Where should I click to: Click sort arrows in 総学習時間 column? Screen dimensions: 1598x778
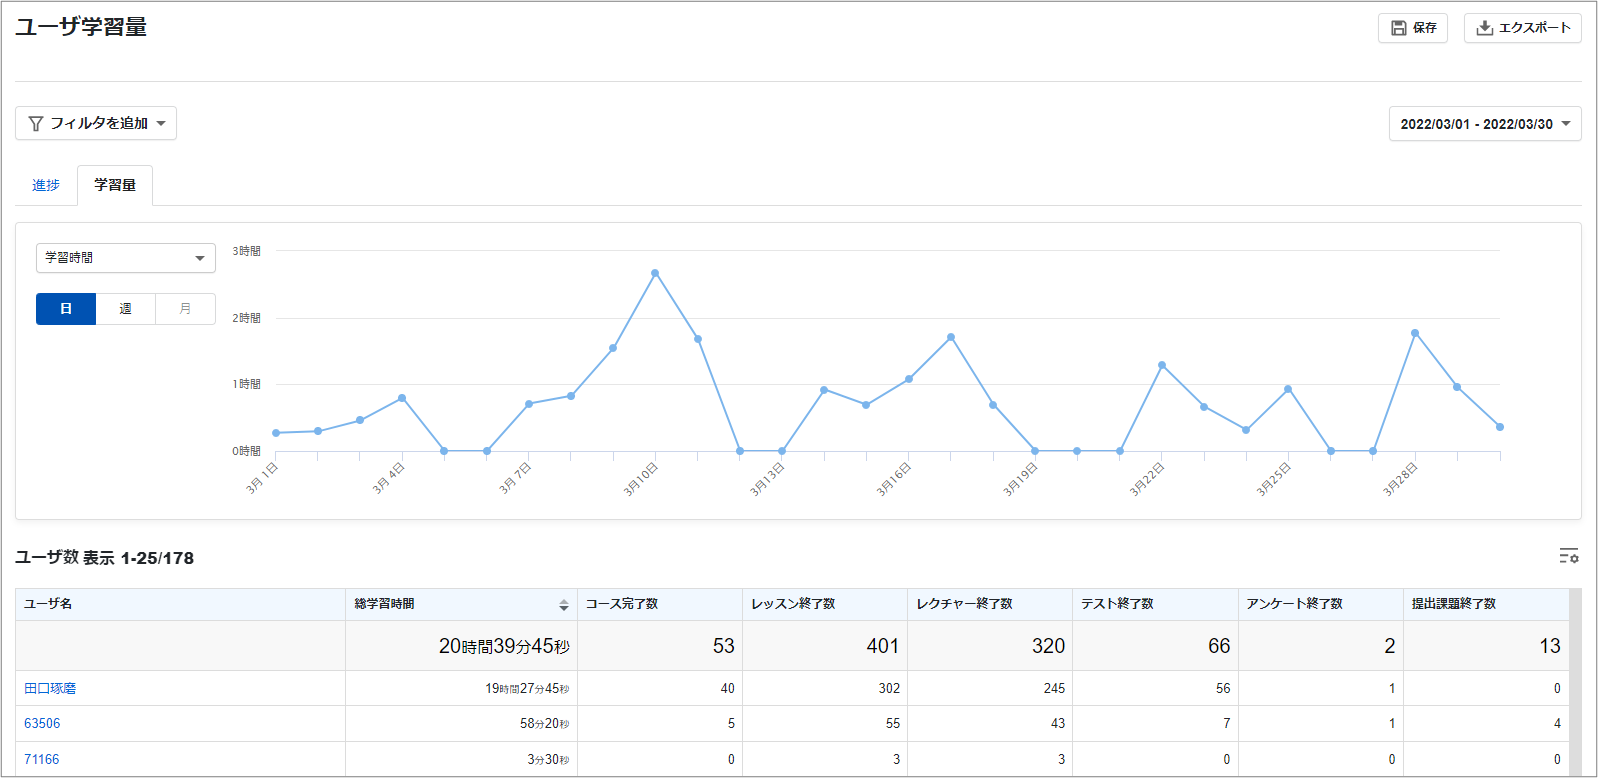click(564, 605)
